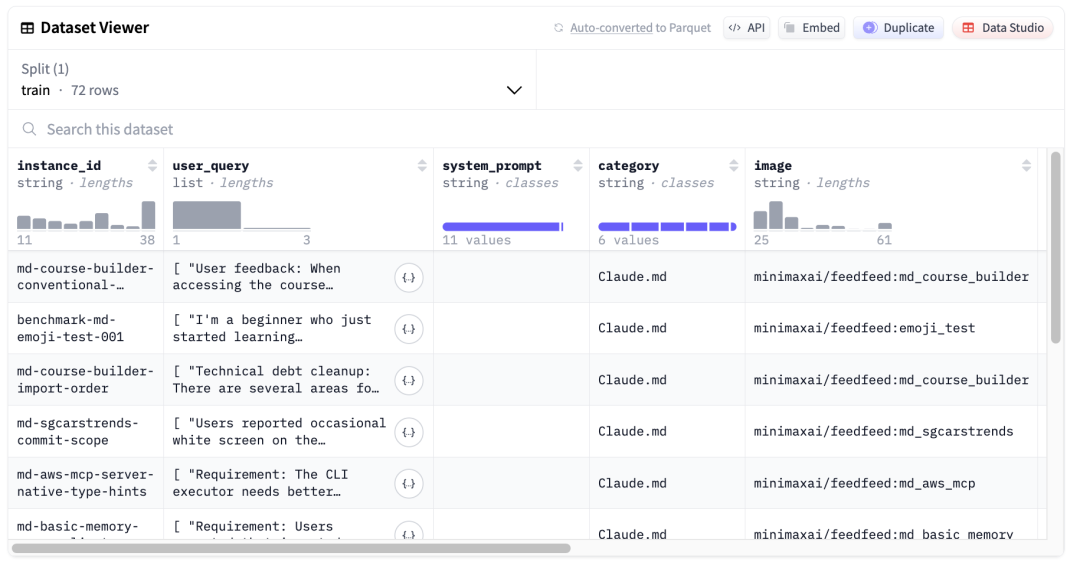This screenshot has width=1080, height=569.
Task: Expand JSON for benchmark-md-emoji-test-001 row
Action: coord(408,329)
